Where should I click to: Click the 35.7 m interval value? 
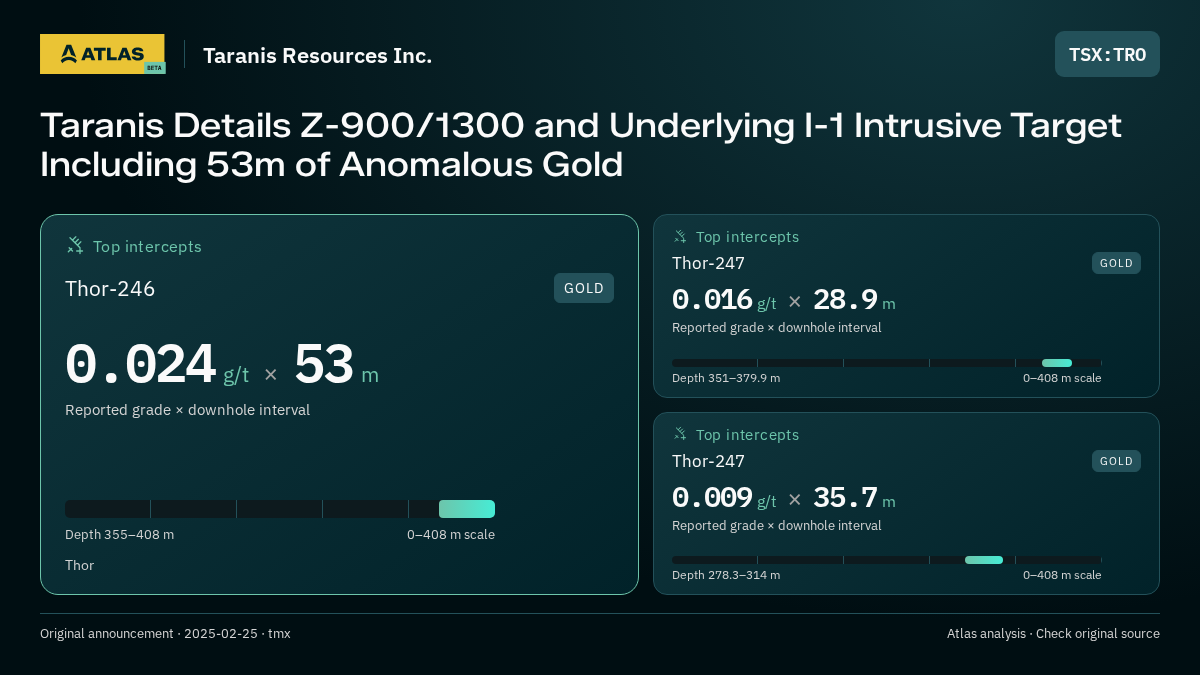[845, 498]
